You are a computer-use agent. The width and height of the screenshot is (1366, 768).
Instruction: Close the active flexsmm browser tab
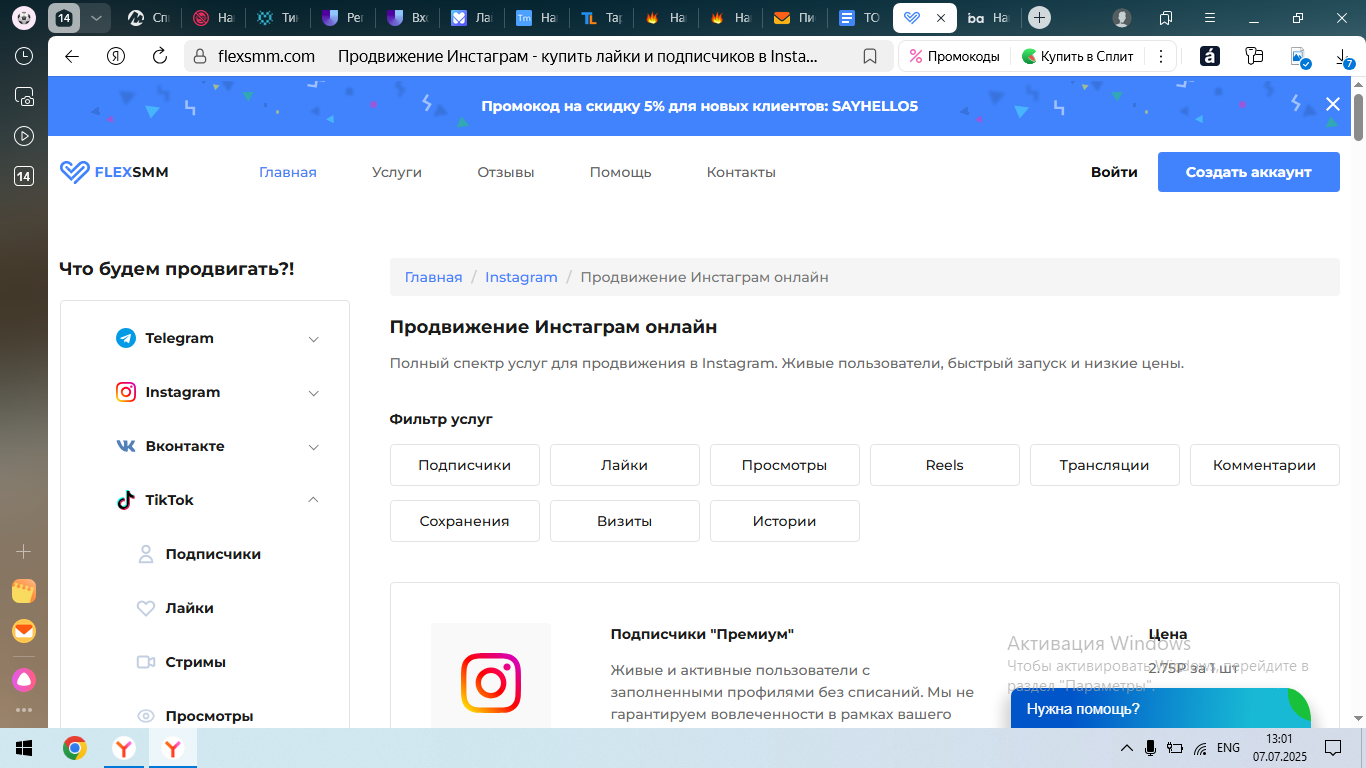[x=940, y=18]
